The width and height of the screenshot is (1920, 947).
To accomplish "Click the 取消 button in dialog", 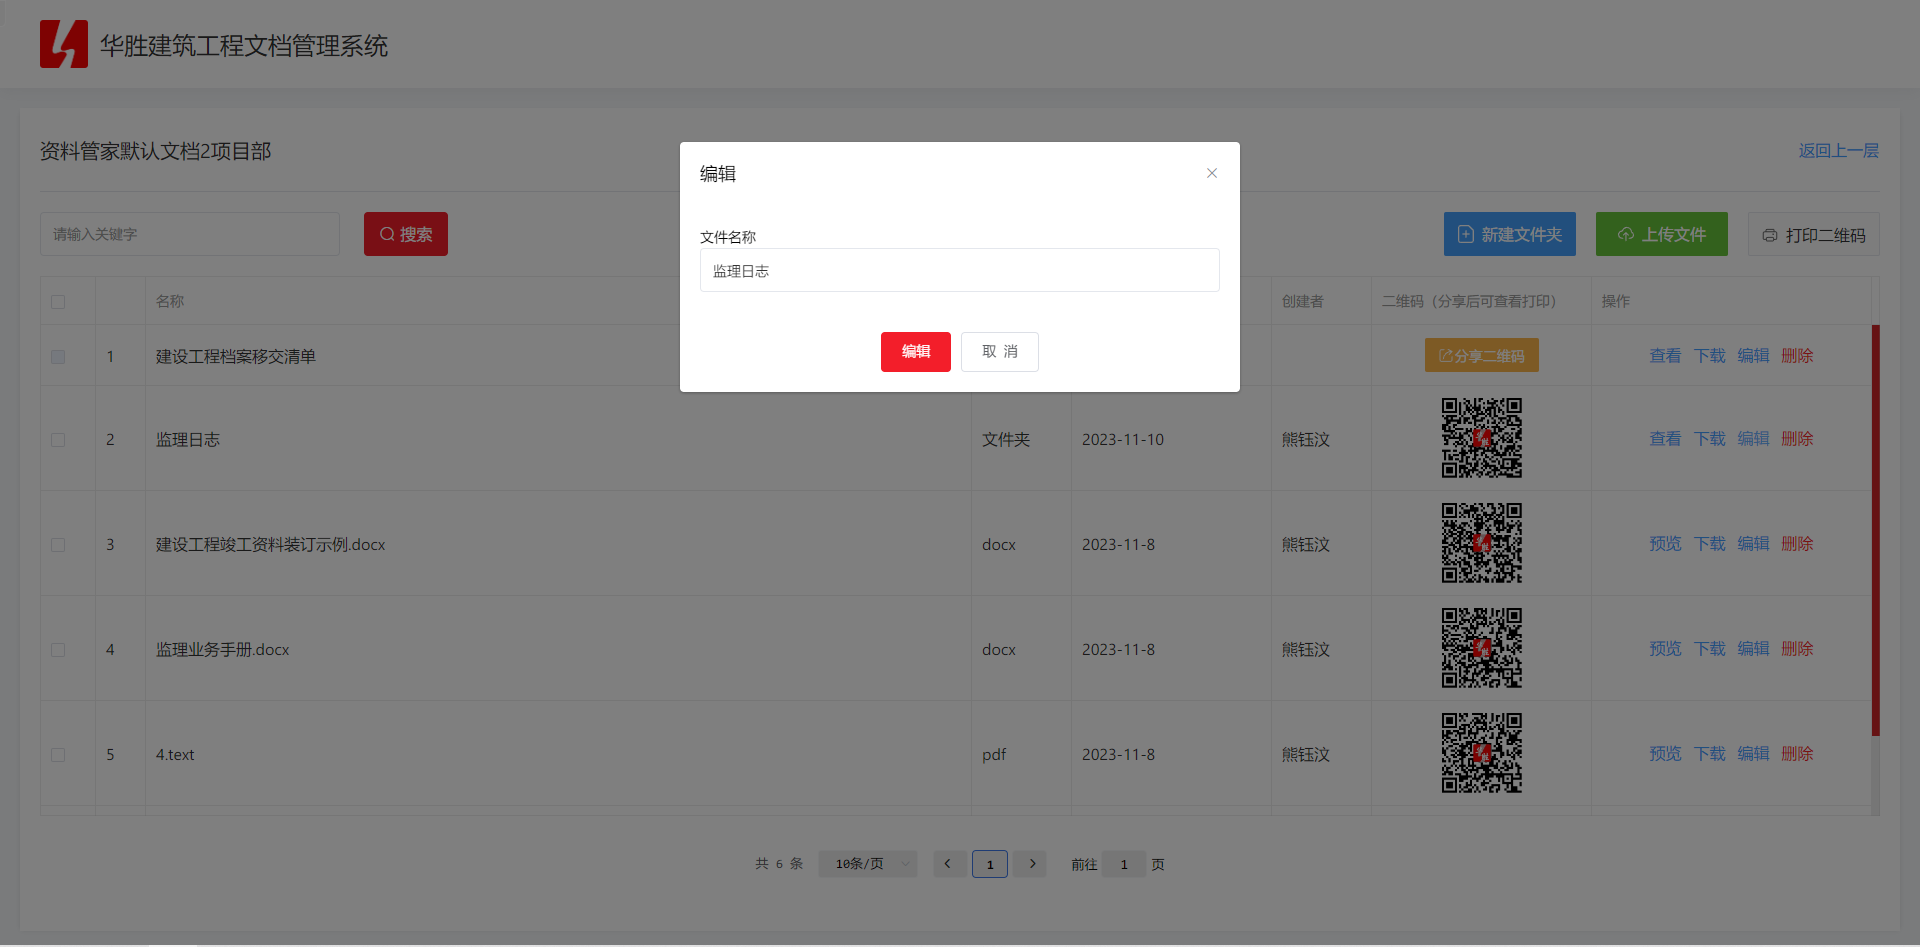I will [1000, 352].
